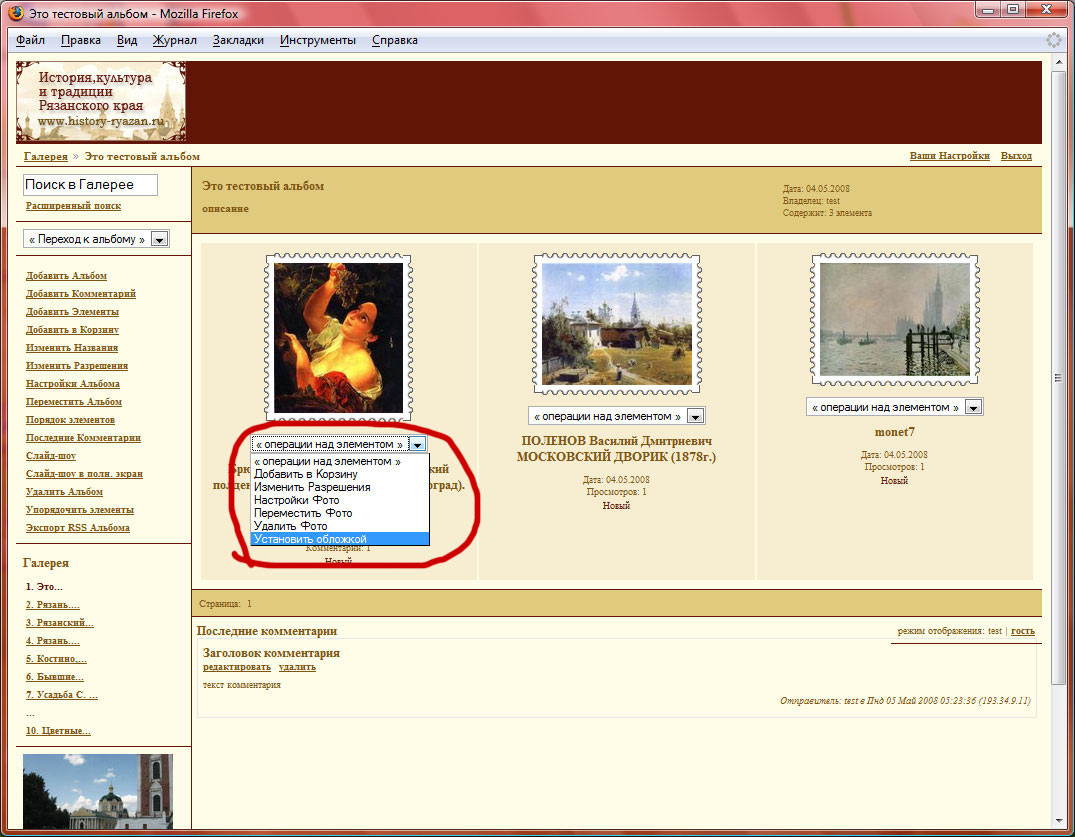Image resolution: width=1075 pixels, height=837 pixels.
Task: Click Упорядочить элементы link
Action: point(80,509)
